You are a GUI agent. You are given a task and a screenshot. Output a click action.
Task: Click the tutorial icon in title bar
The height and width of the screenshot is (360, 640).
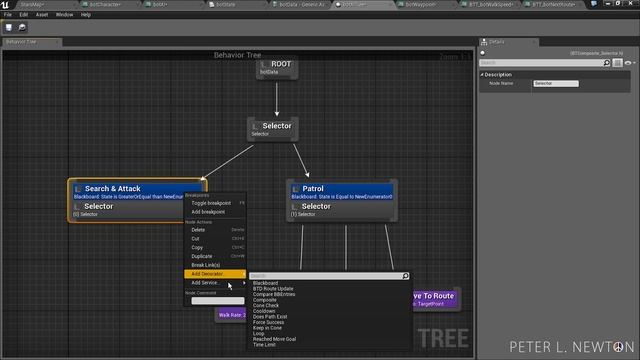click(593, 4)
